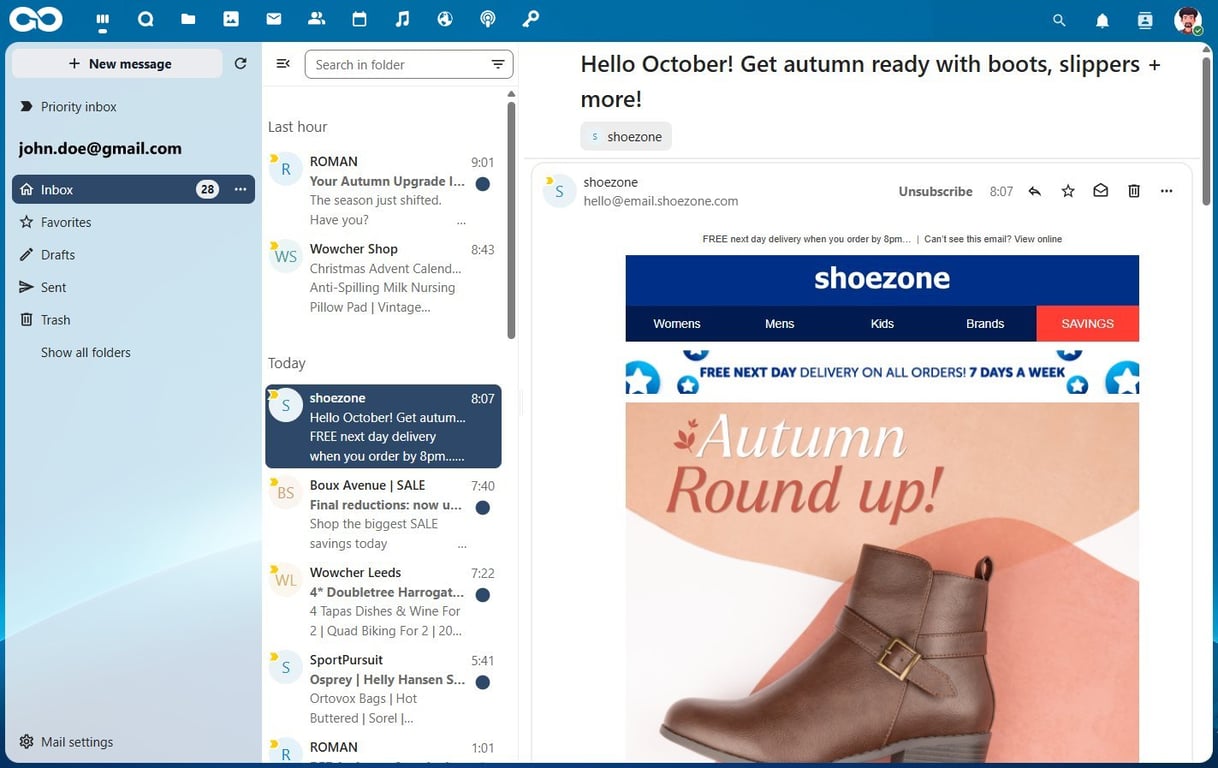1218x768 pixels.
Task: Open the Calendar app icon
Action: (360, 19)
